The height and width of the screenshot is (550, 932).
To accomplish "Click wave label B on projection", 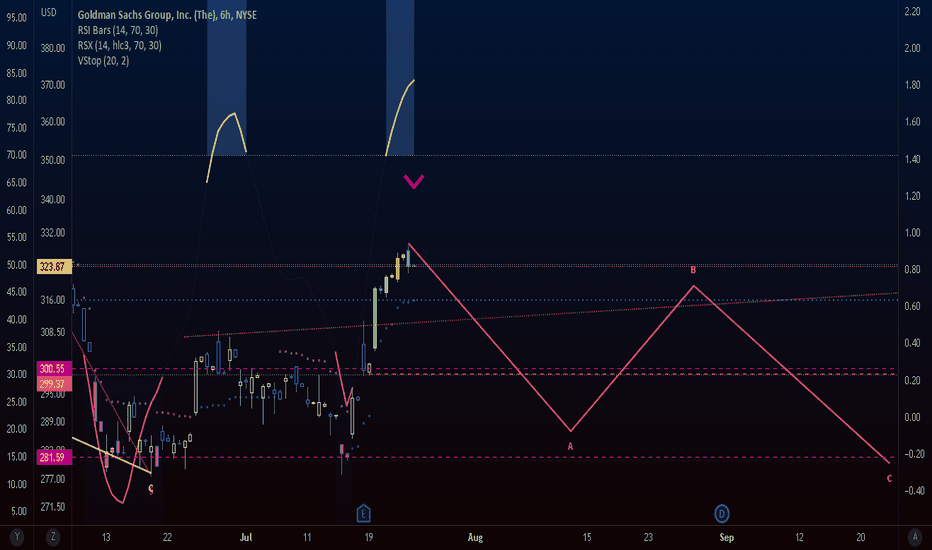I will [x=693, y=270].
